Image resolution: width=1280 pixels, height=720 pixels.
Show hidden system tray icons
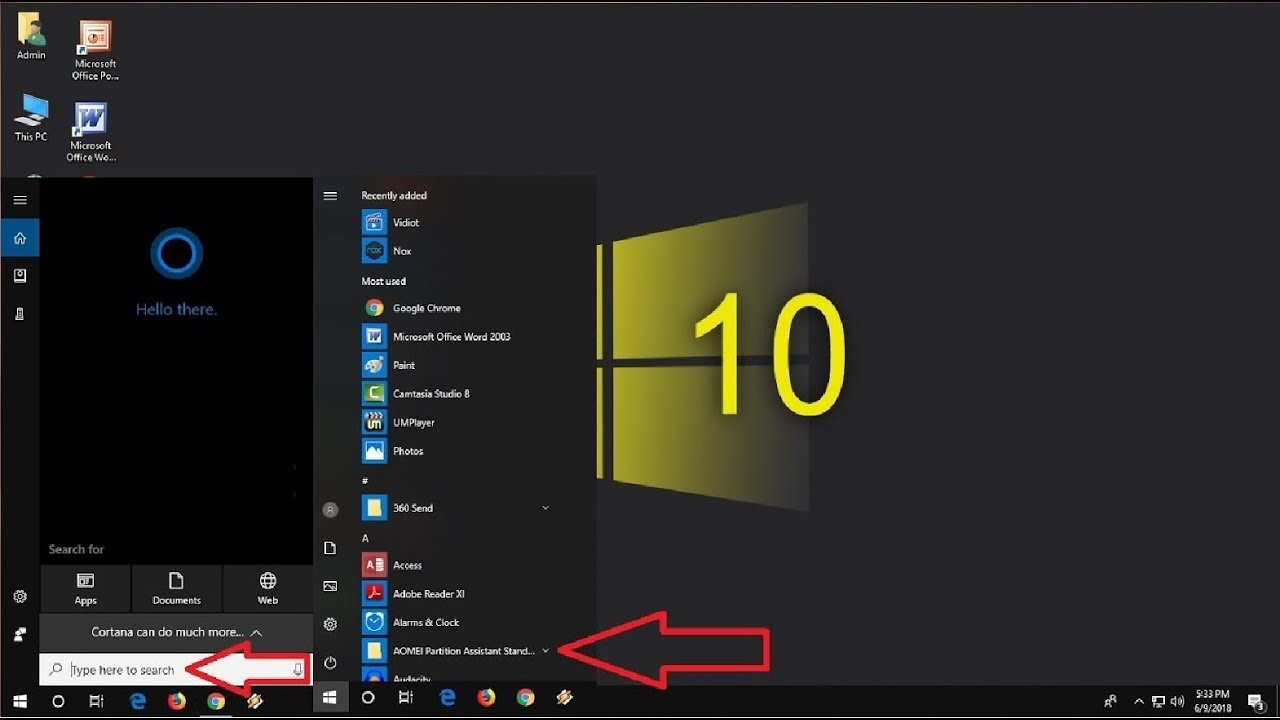click(1139, 701)
